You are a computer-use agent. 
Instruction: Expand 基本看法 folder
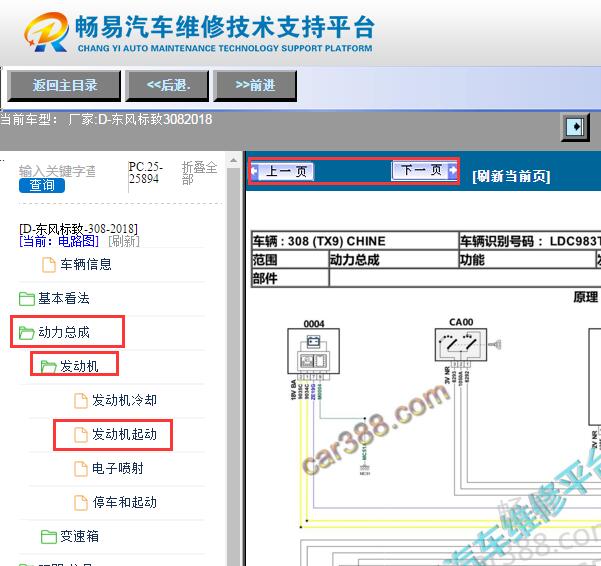(64, 298)
